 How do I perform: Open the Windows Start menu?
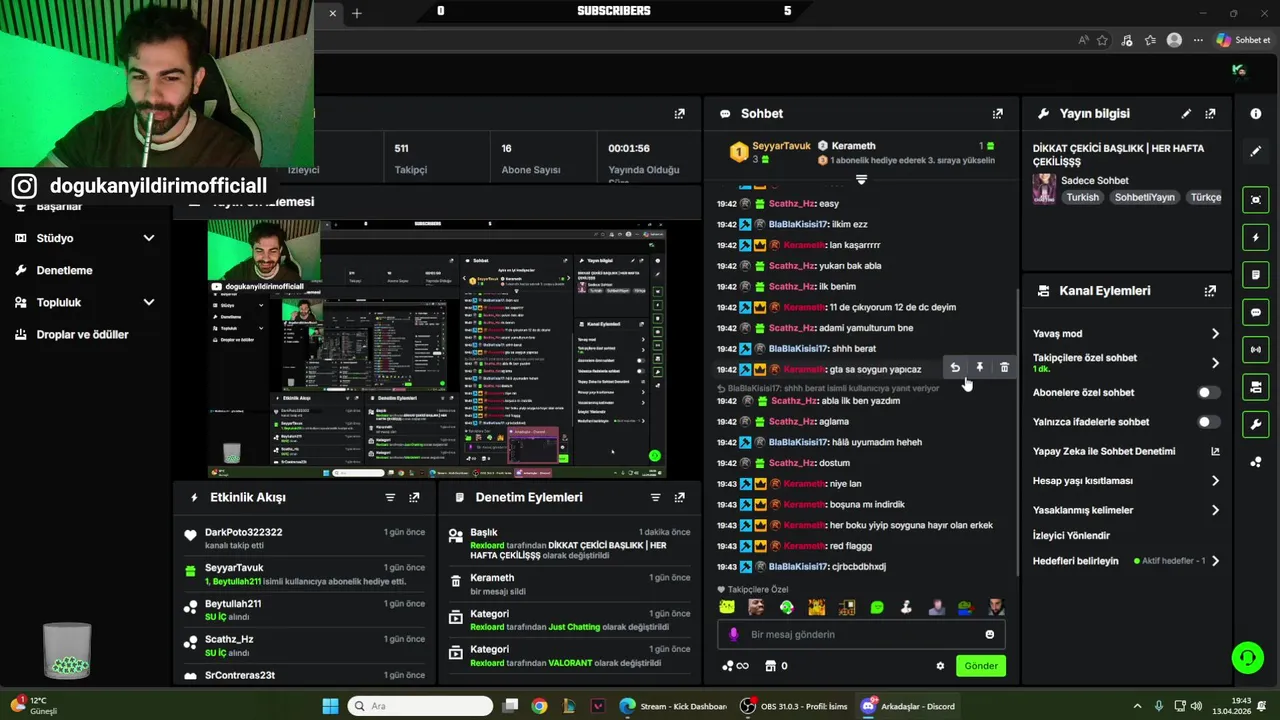click(x=330, y=706)
